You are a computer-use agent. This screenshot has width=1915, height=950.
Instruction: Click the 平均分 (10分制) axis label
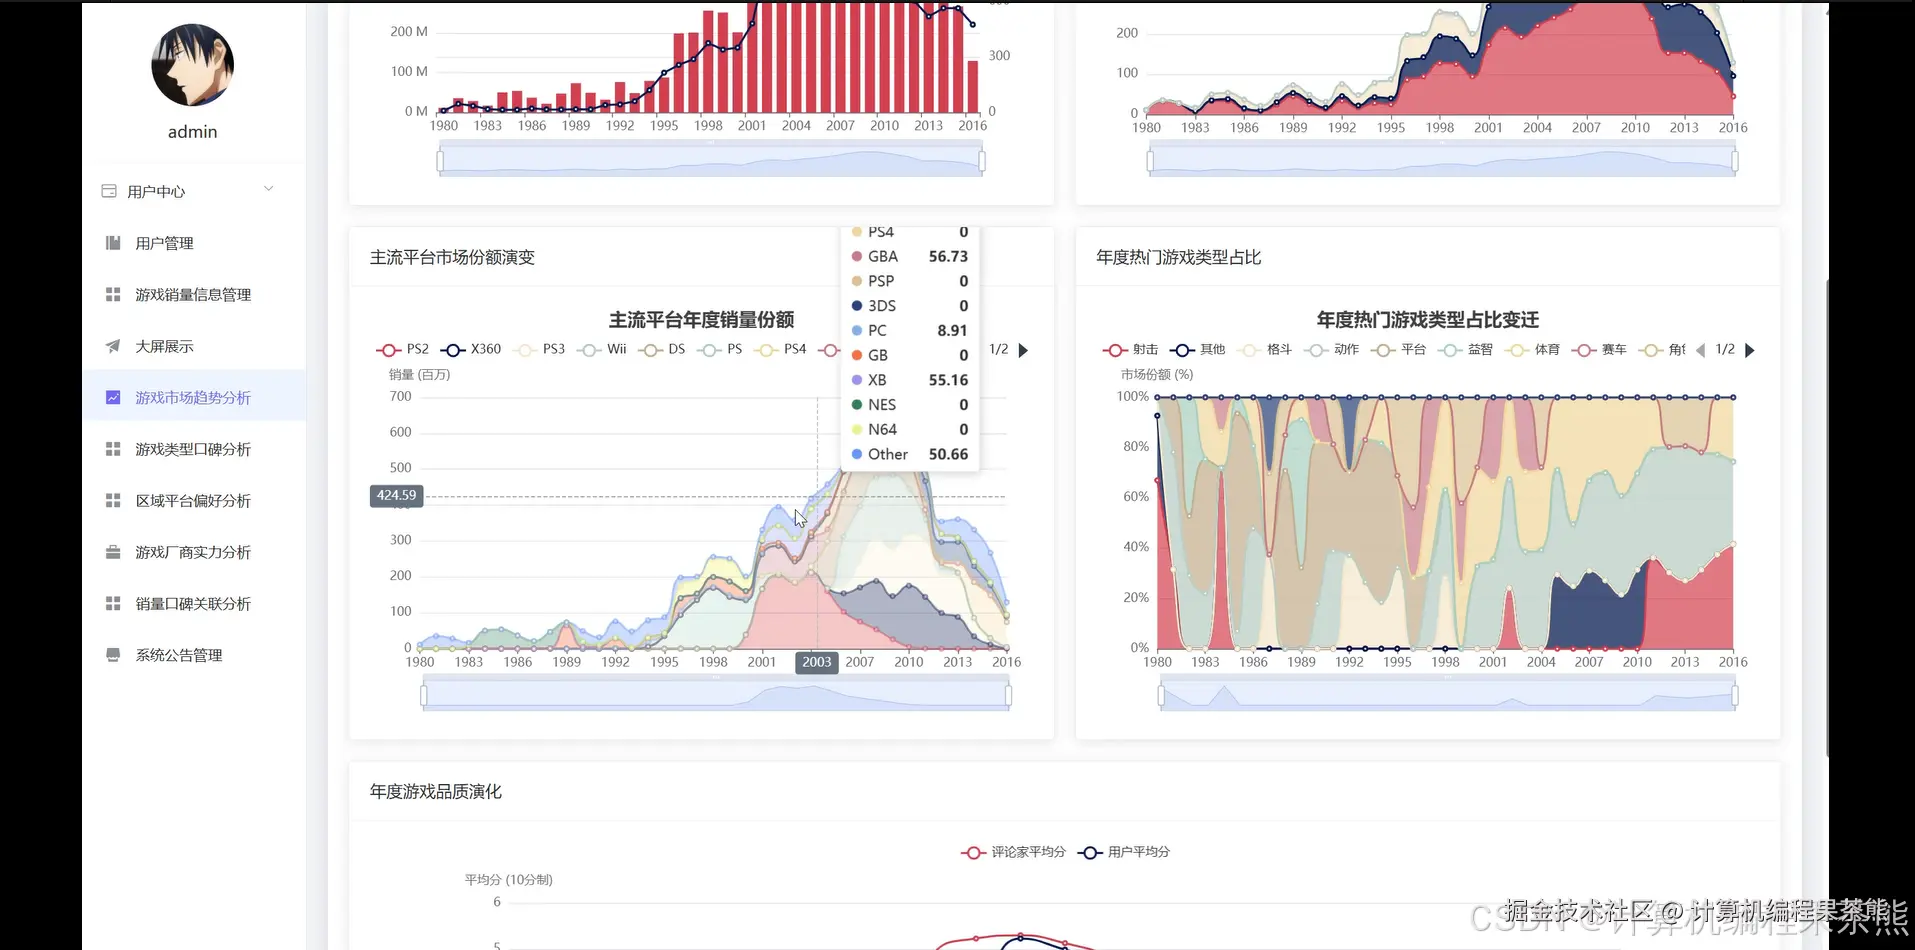point(508,880)
